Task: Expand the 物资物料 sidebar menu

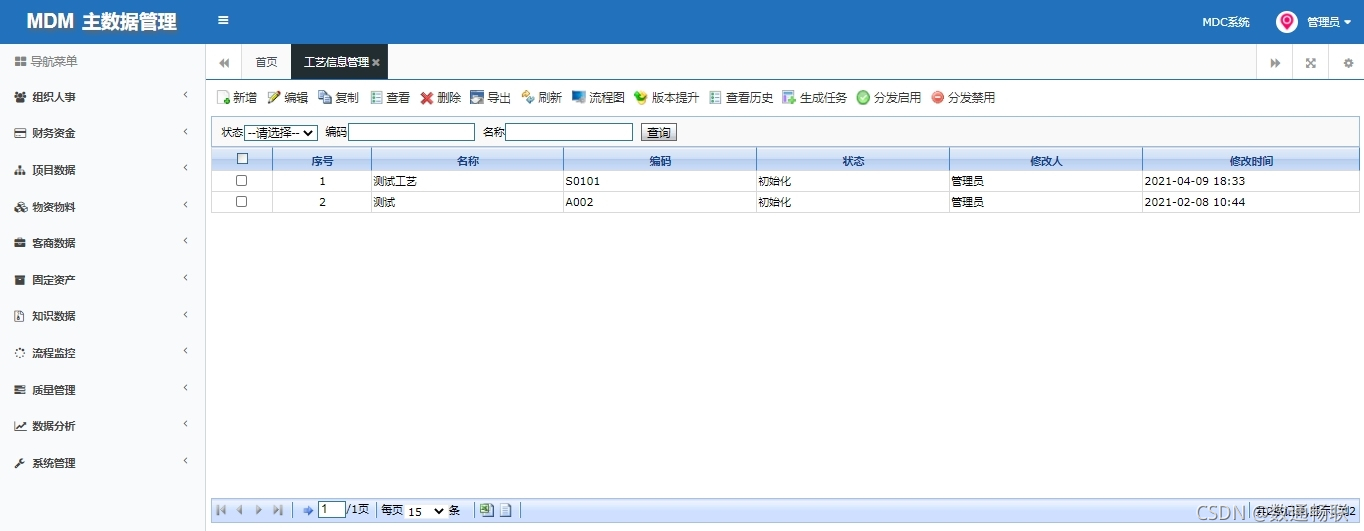Action: click(102, 207)
